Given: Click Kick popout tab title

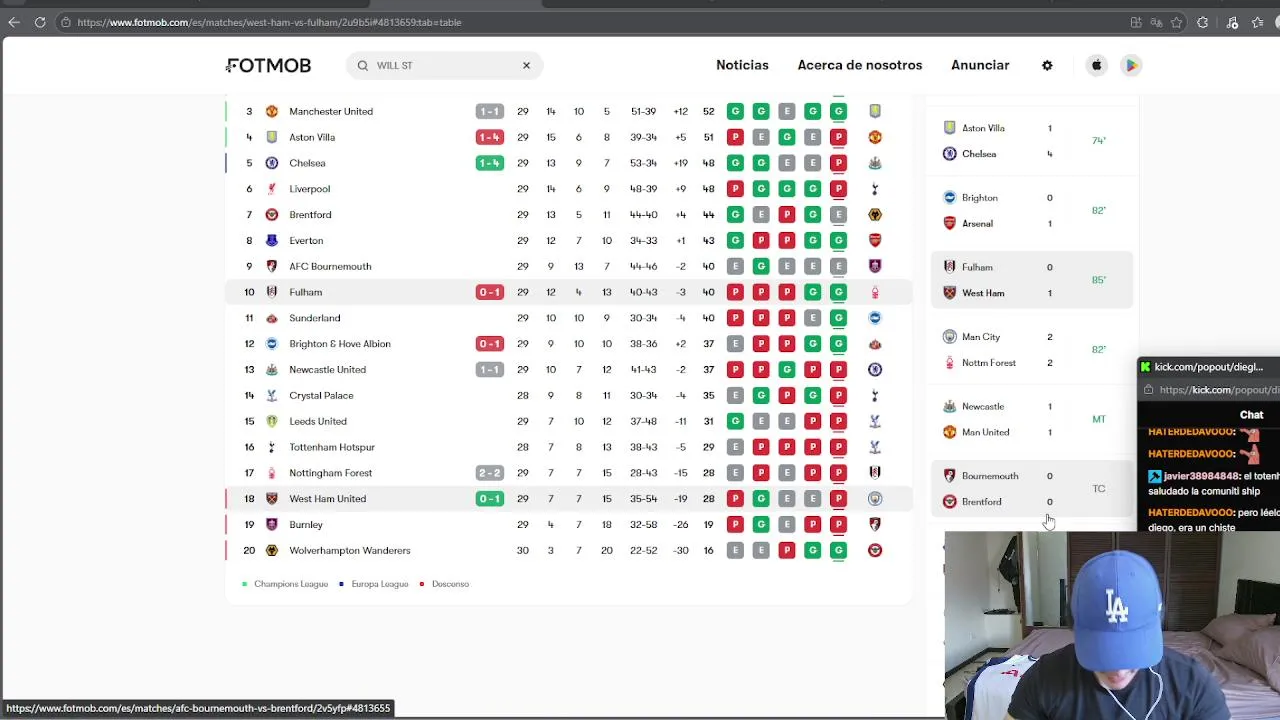Looking at the screenshot, I should 1208,367.
